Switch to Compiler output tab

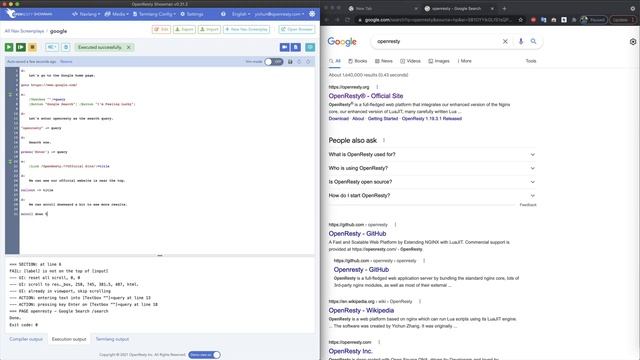coord(26,339)
